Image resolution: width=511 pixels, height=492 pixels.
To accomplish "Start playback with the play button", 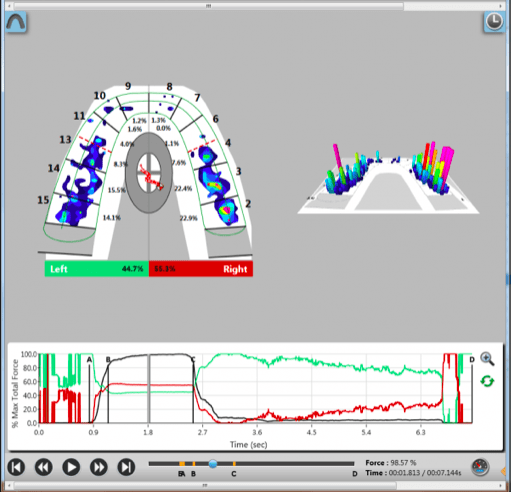I will pyautogui.click(x=71, y=467).
